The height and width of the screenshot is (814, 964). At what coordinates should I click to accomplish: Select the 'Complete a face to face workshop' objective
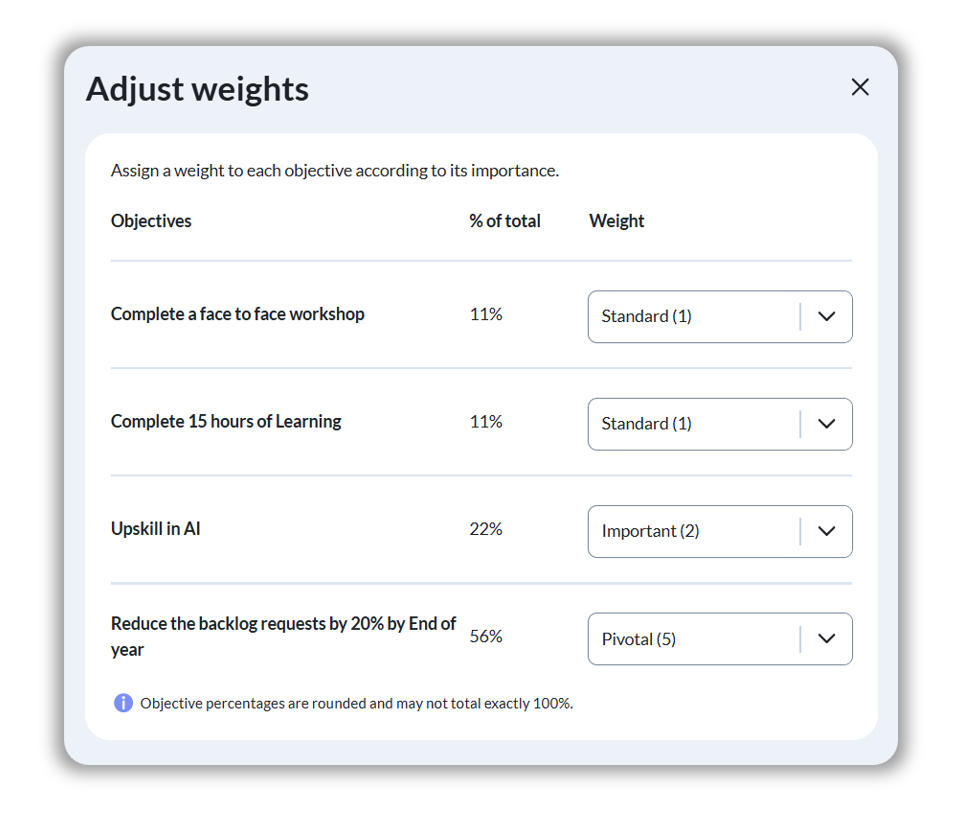(x=238, y=314)
